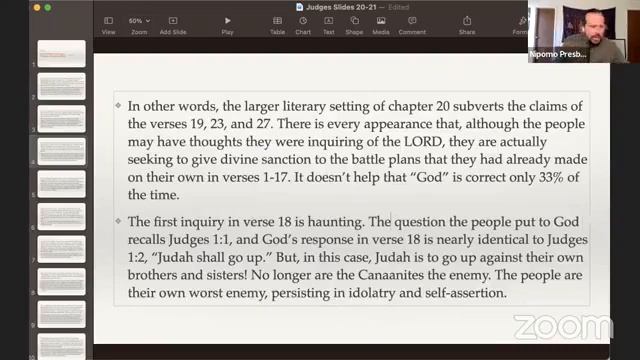Open the View sidebar options
The image size is (640, 360).
click(109, 25)
